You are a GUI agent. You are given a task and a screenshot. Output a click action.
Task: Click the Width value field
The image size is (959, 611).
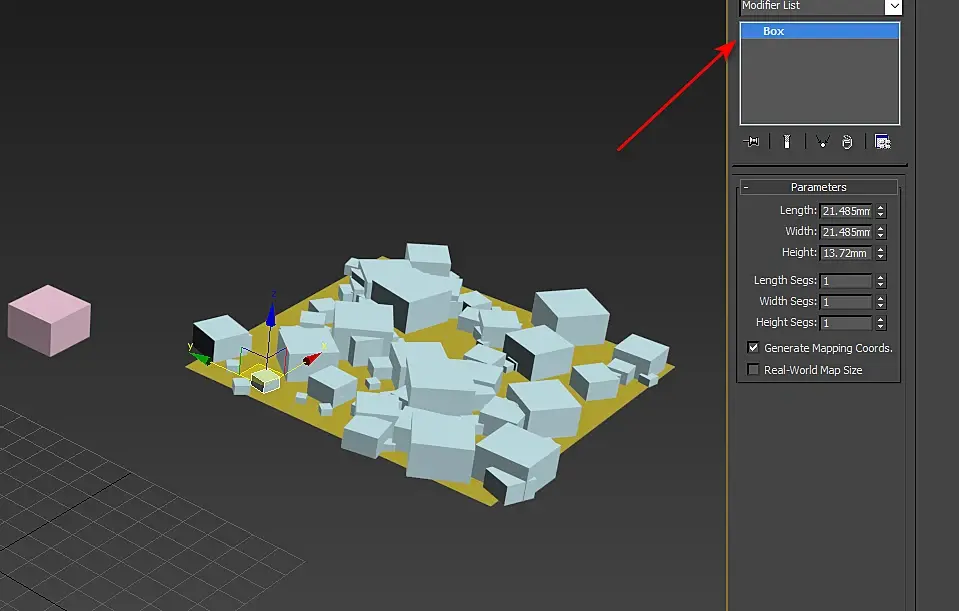coord(845,232)
